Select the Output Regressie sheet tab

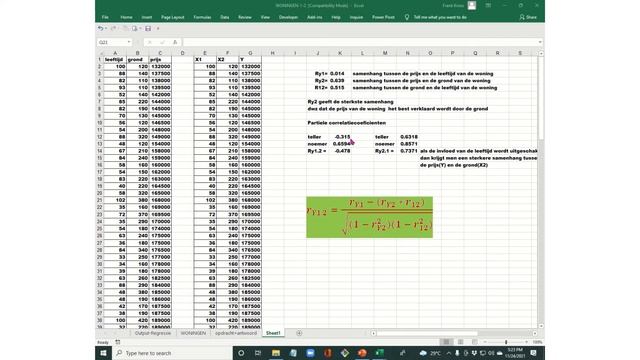tap(153, 333)
